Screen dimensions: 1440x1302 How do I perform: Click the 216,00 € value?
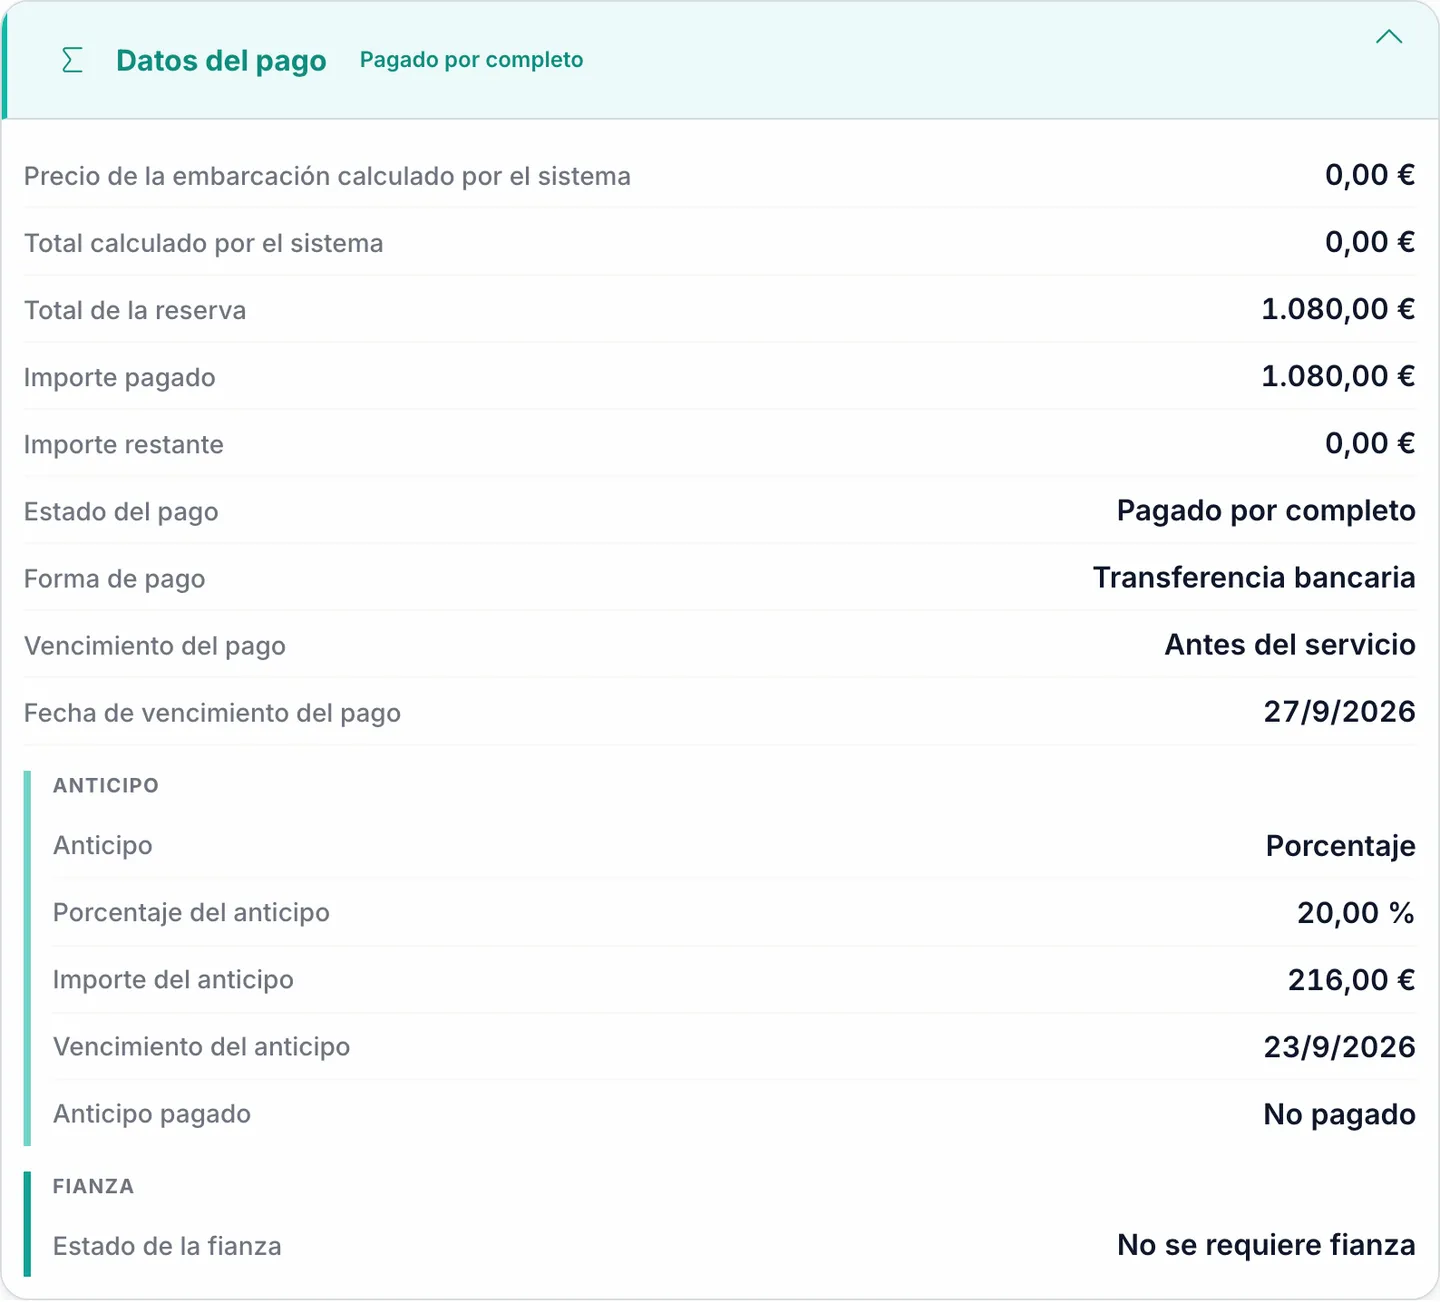(1352, 979)
